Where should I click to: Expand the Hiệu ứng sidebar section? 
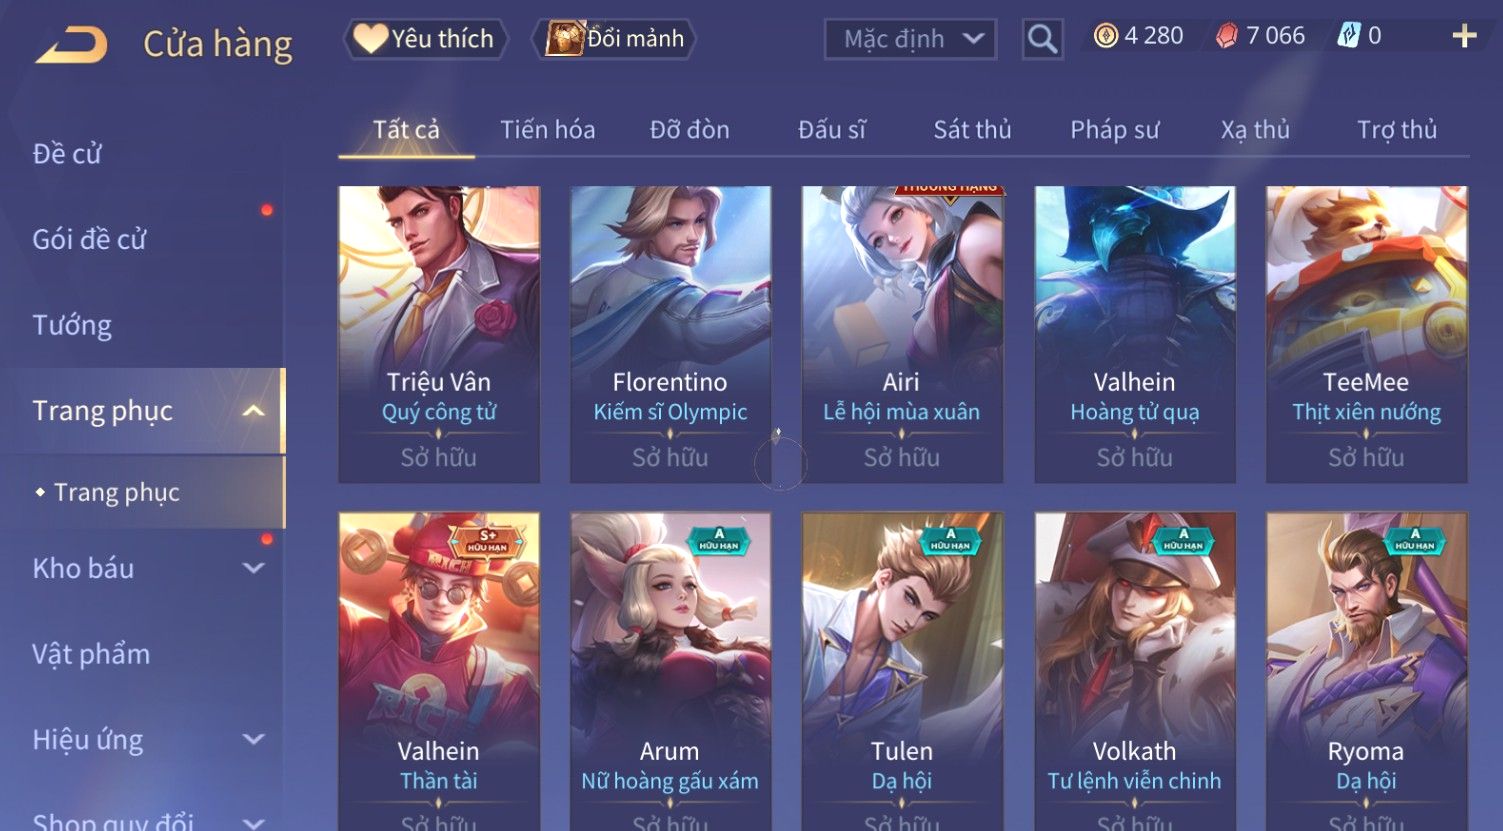[x=254, y=740]
